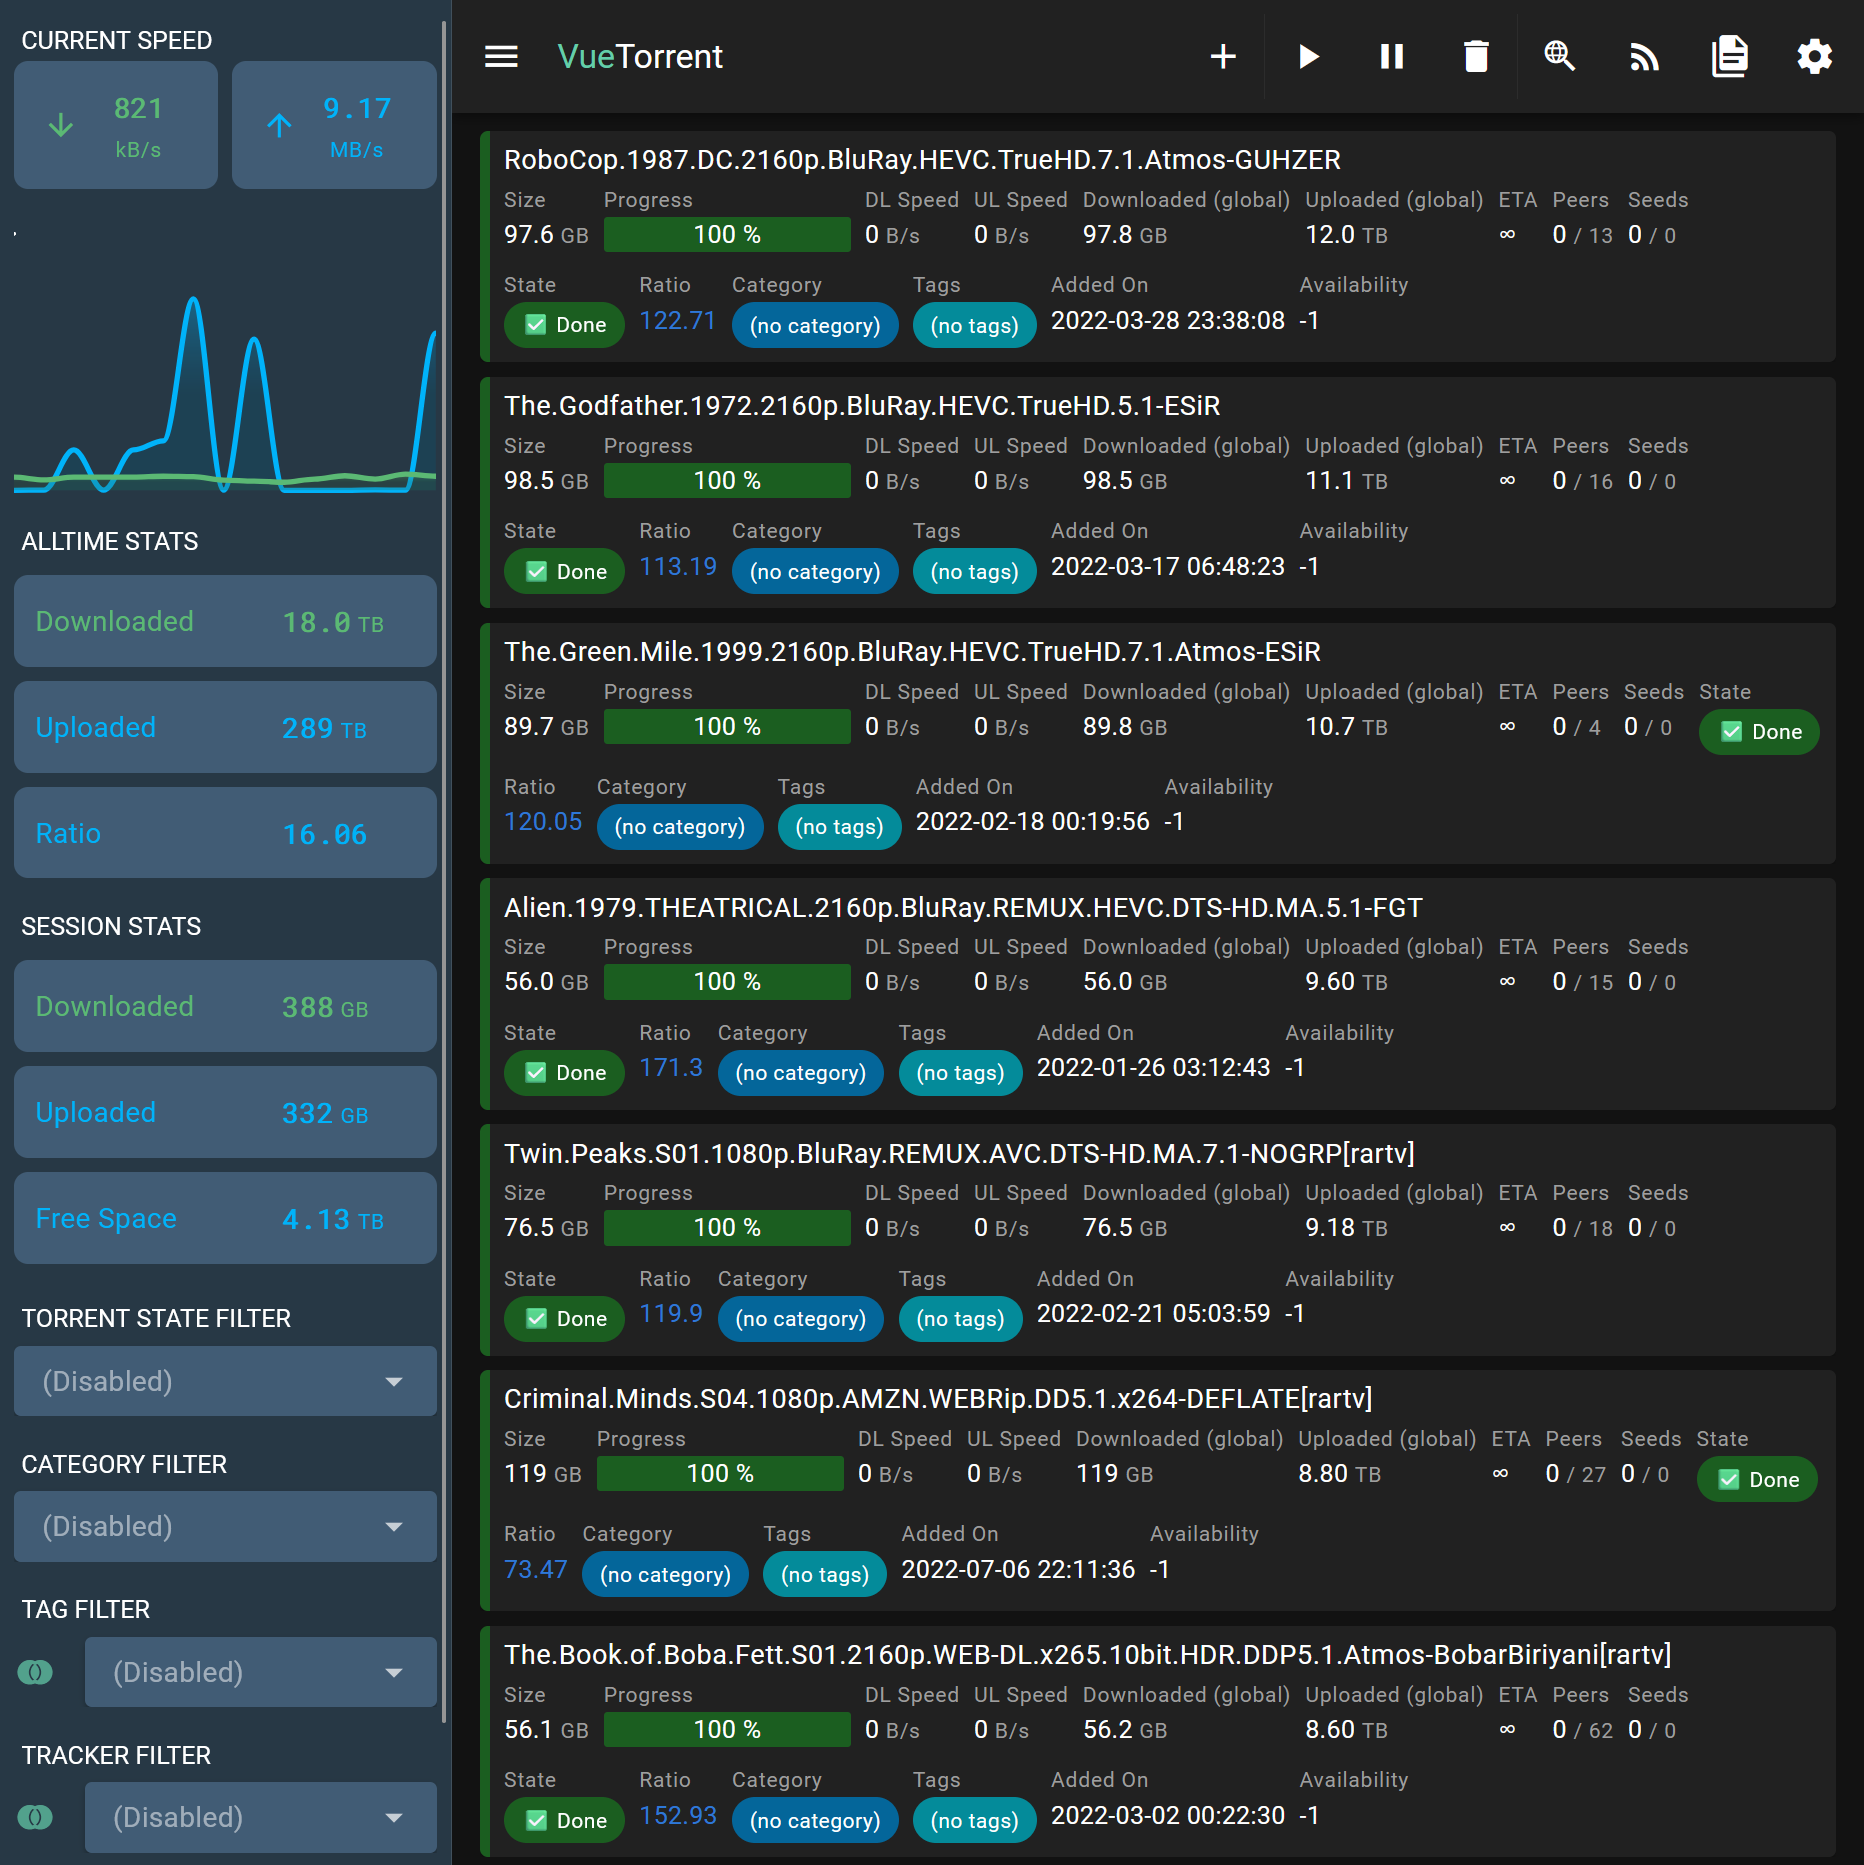Pause torrents with the pause icon
1864x1865 pixels.
1392,57
